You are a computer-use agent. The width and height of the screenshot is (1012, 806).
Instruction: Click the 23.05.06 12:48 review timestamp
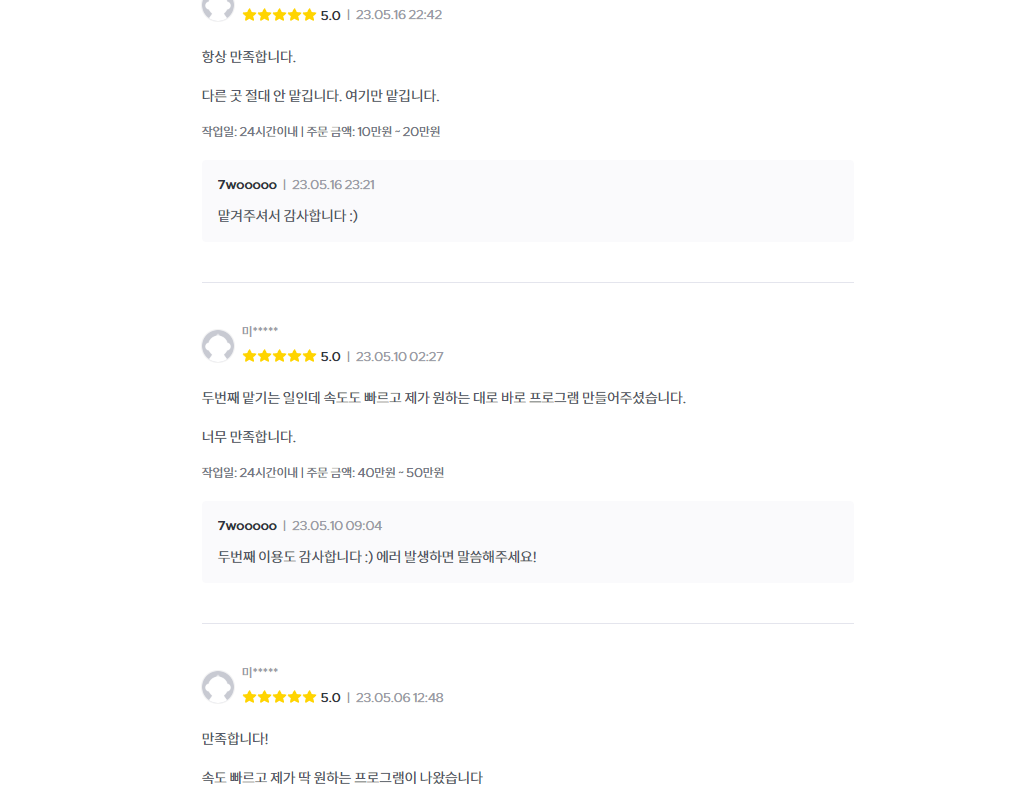[x=399, y=697]
